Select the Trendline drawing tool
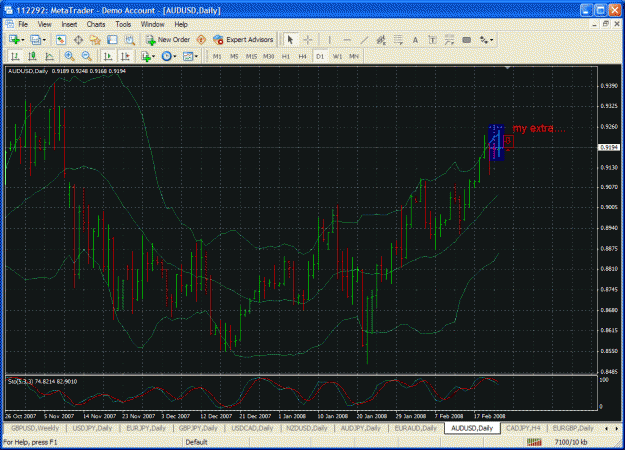Viewport: 625px width, 450px height. pos(364,39)
